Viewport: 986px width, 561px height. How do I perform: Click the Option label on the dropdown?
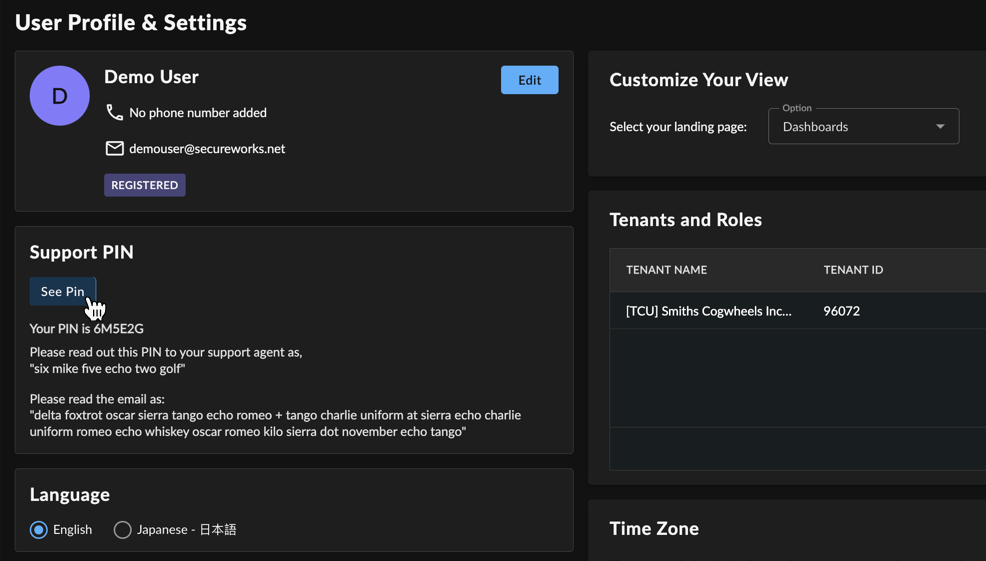[797, 108]
